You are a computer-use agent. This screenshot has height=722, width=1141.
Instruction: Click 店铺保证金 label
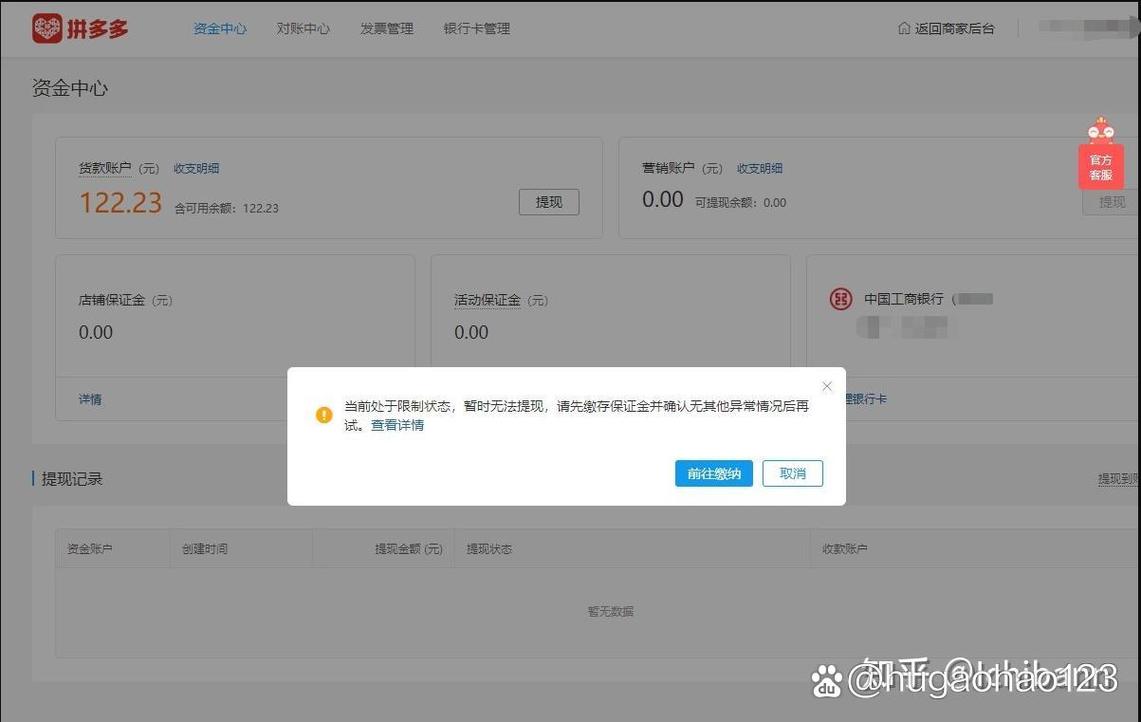[x=112, y=300]
